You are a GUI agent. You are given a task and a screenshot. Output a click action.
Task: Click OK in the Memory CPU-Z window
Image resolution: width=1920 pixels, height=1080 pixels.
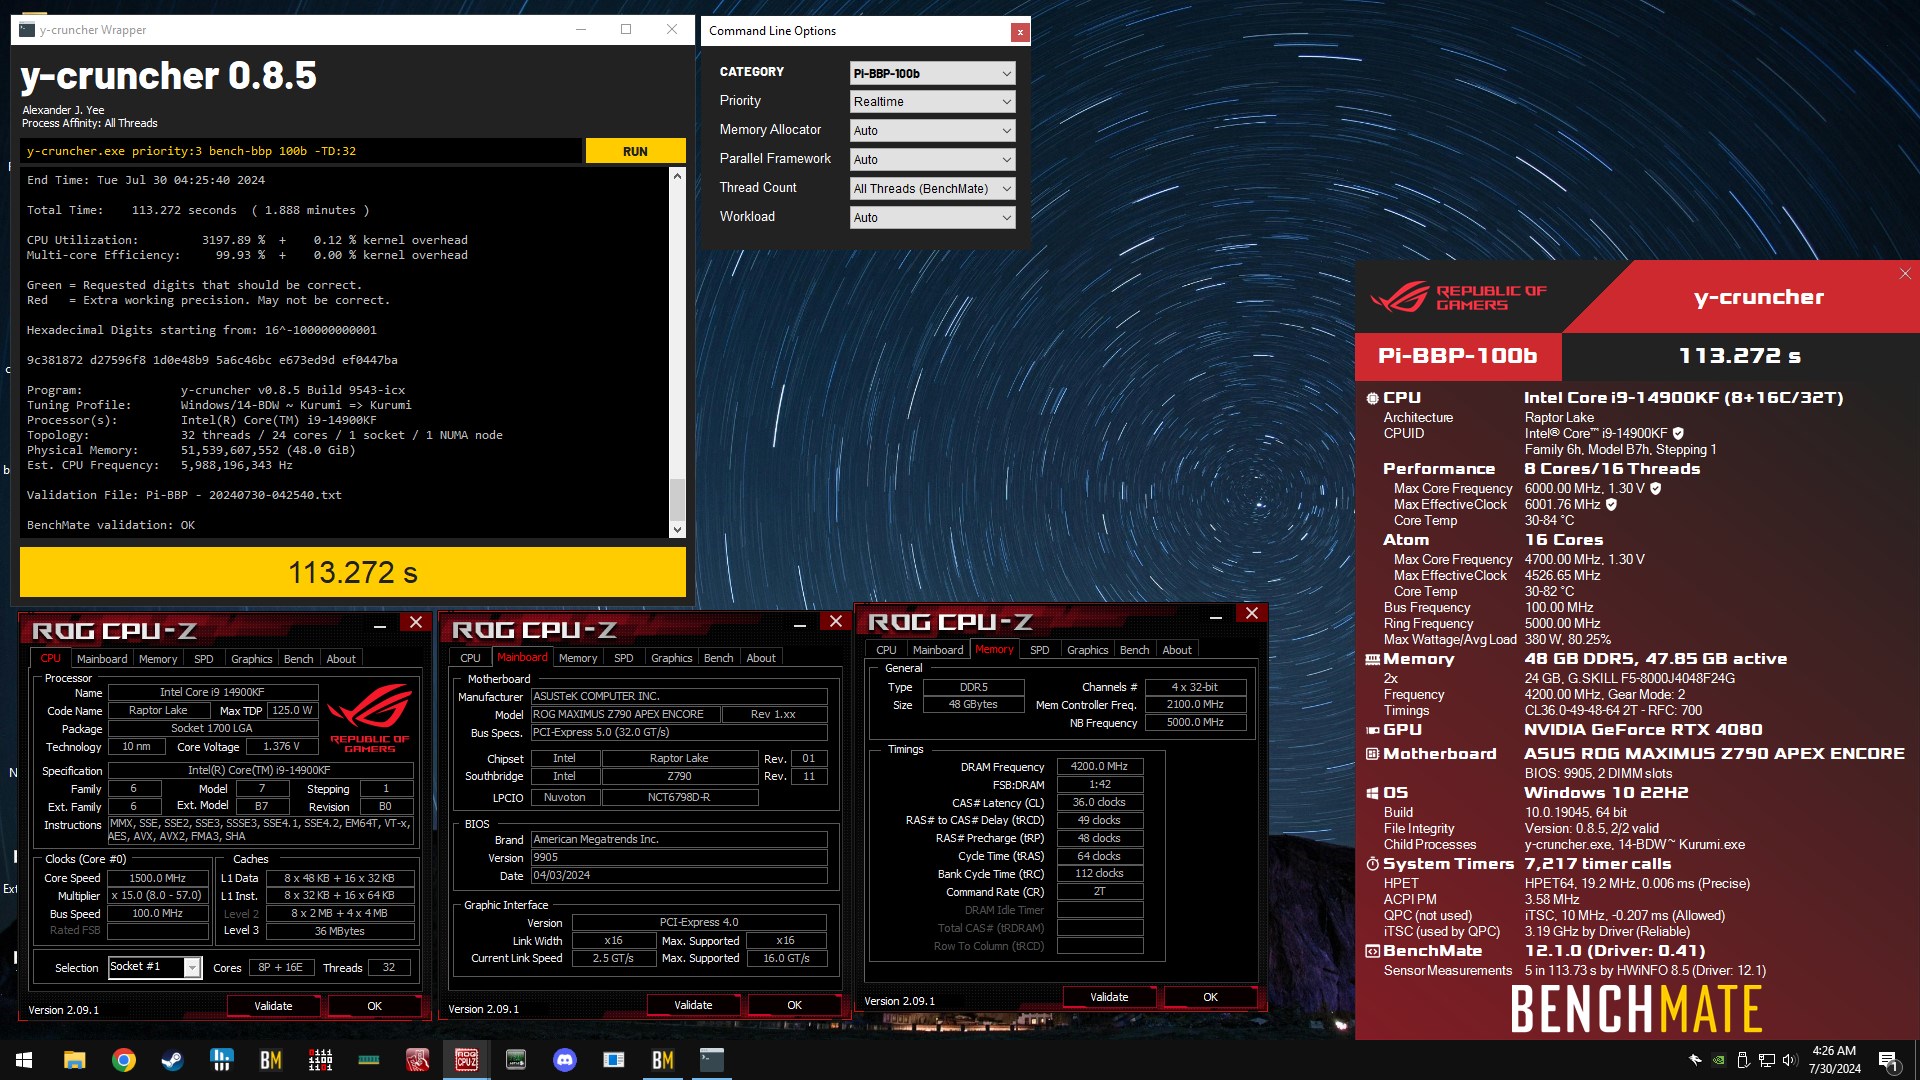(1210, 997)
